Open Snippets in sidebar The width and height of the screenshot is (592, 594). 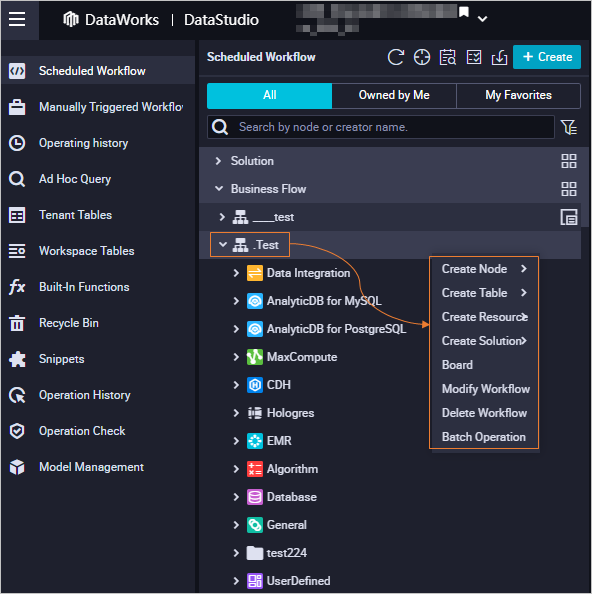98,359
